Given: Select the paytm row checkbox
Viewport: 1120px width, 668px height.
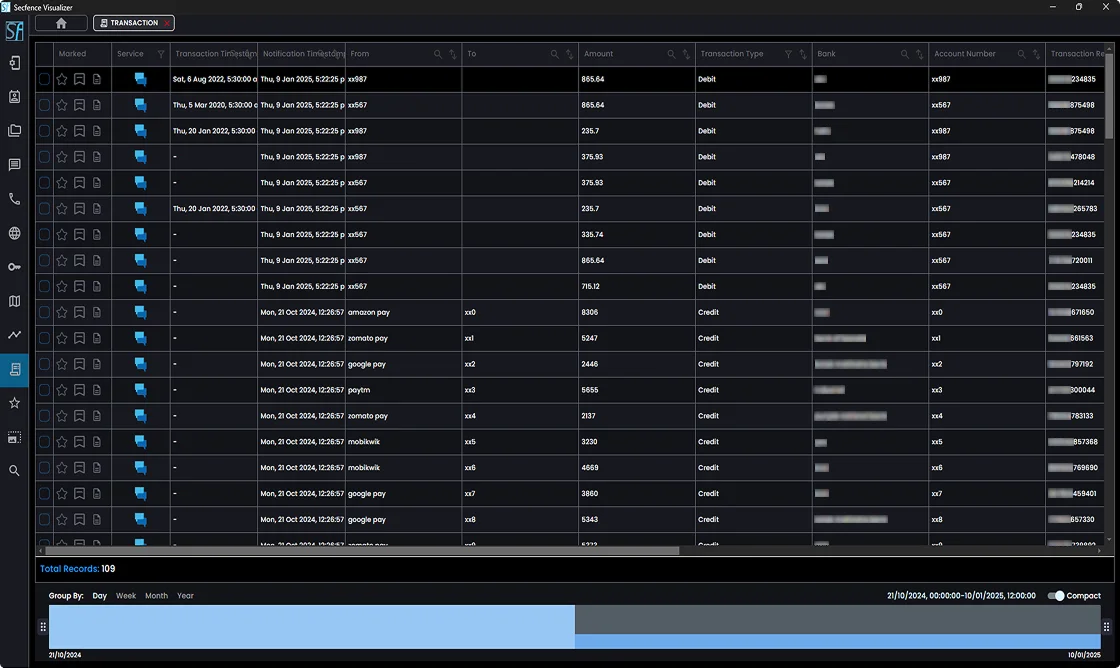Looking at the screenshot, I should pos(44,390).
